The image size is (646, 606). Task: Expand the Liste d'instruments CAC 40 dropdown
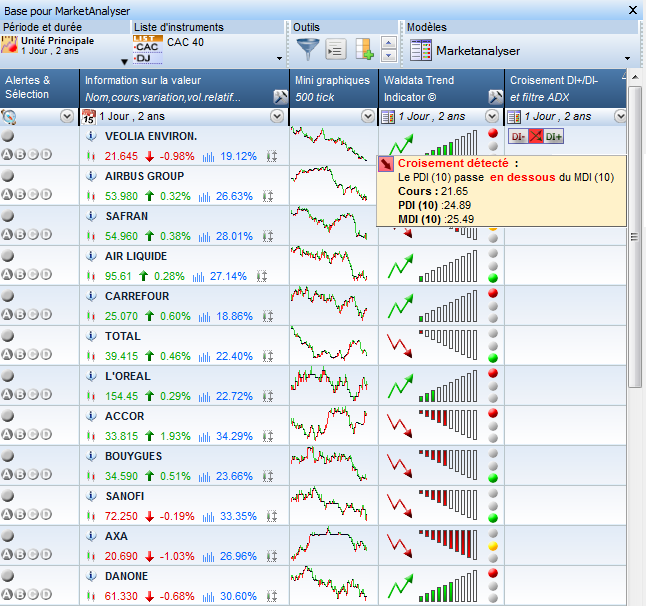coord(279,58)
